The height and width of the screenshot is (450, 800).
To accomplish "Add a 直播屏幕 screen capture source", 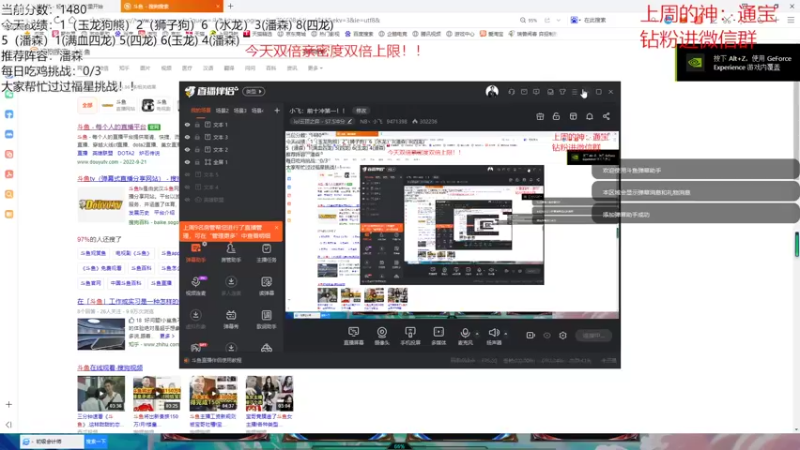I will point(354,336).
